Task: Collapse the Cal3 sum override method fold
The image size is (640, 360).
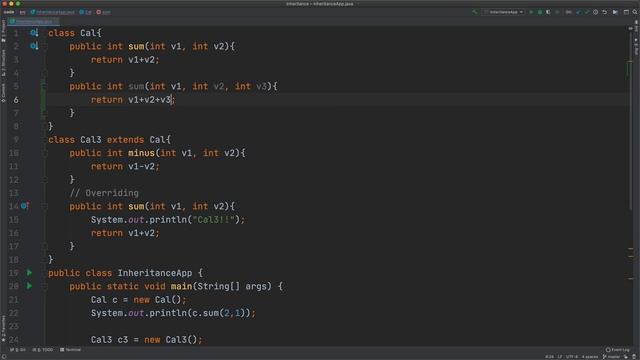Action: (x=44, y=207)
